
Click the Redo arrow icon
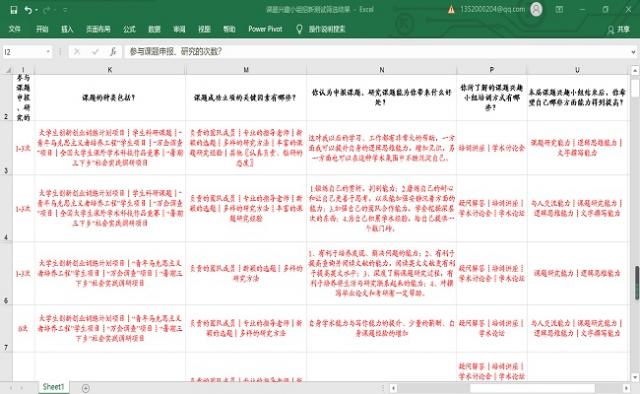(47, 10)
